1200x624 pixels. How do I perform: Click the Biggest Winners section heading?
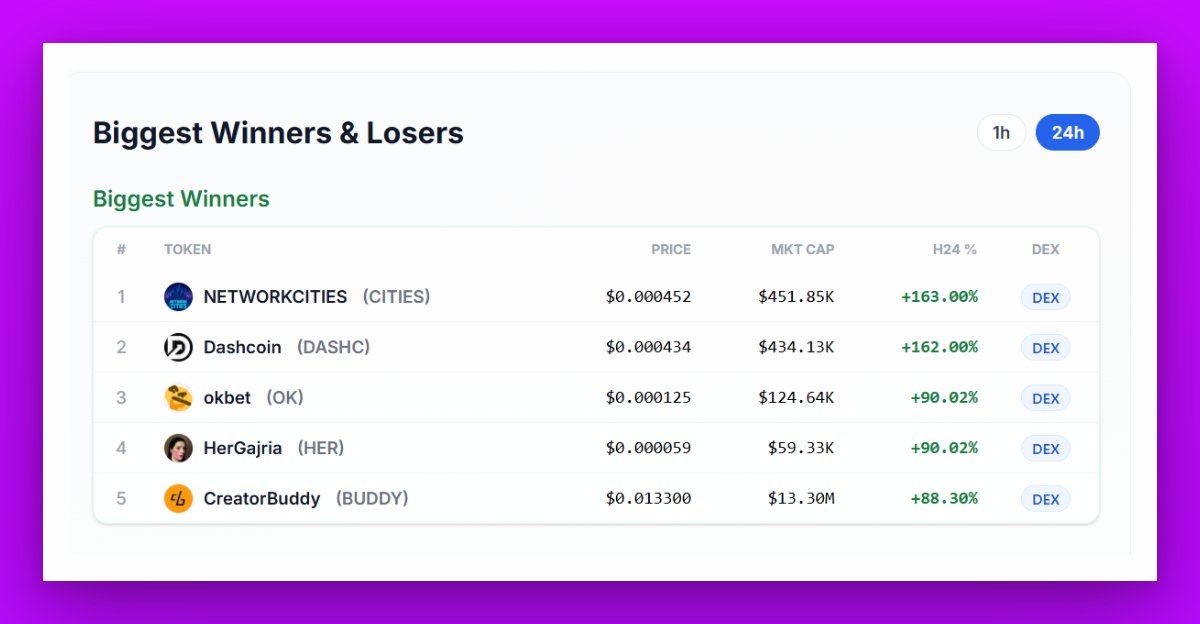click(x=181, y=199)
